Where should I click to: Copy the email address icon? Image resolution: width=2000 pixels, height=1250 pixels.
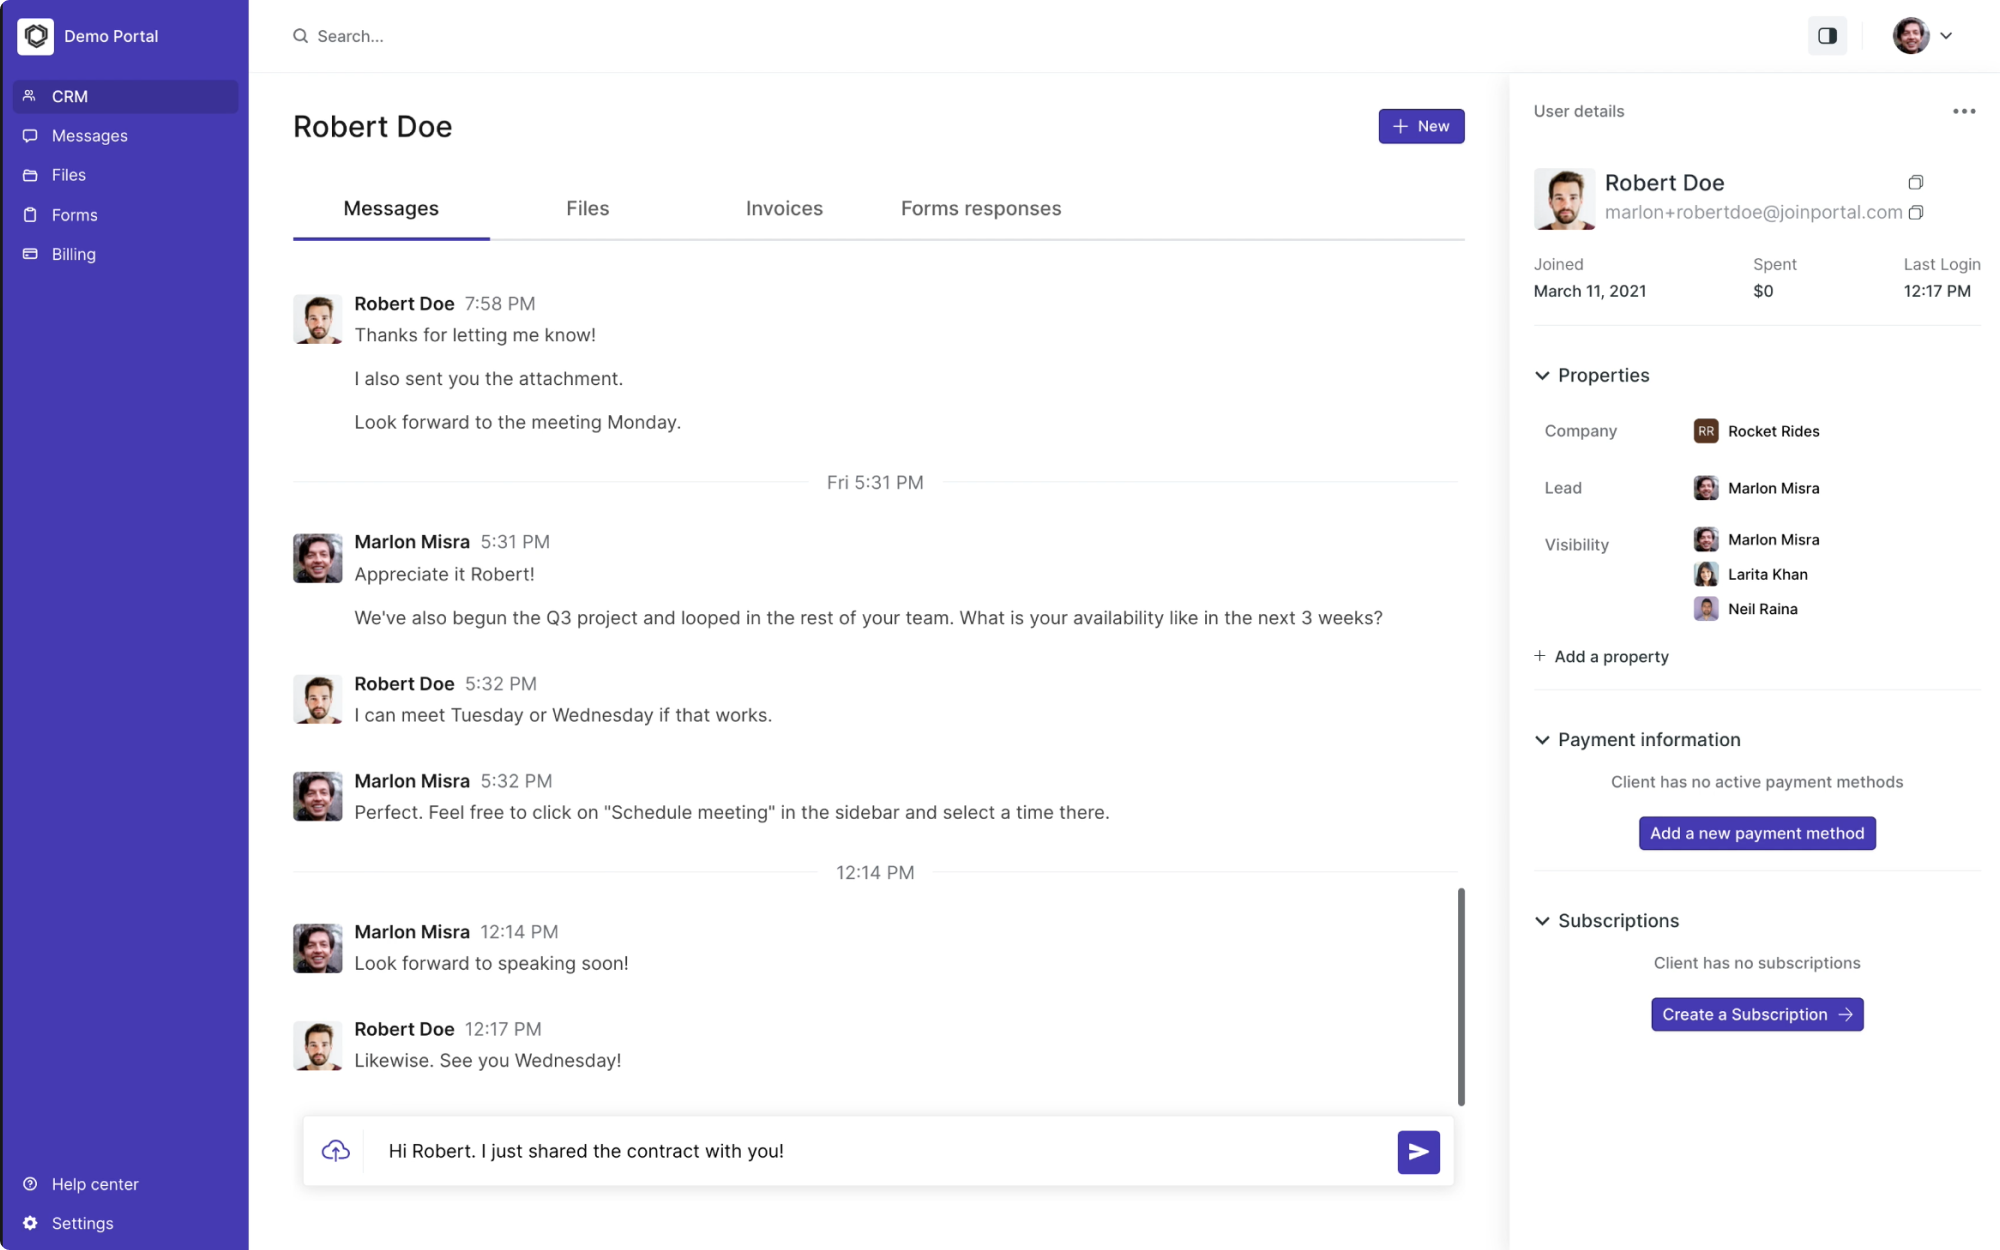coord(1916,212)
